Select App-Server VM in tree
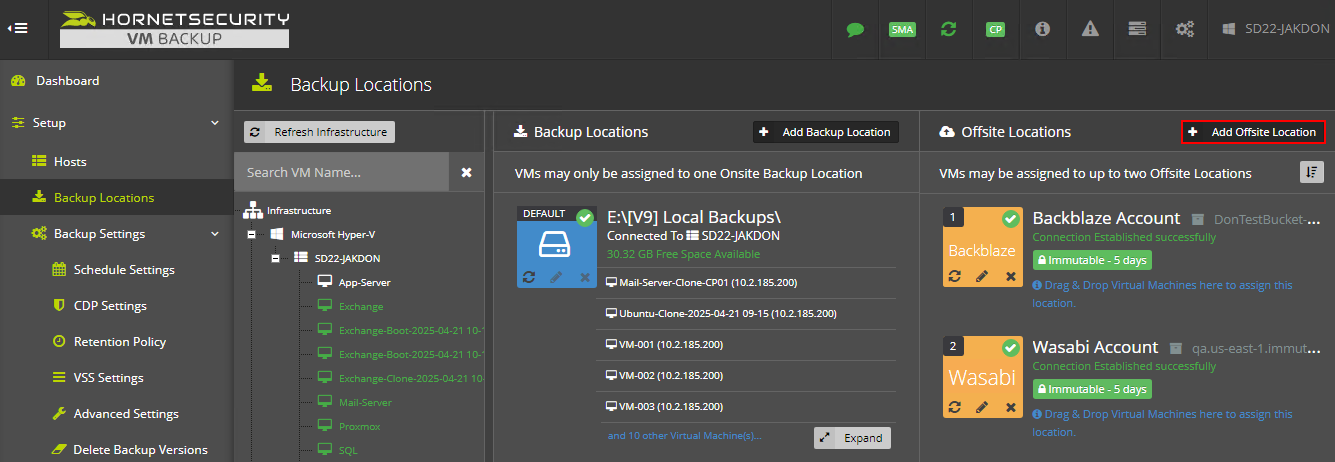 coord(364,283)
